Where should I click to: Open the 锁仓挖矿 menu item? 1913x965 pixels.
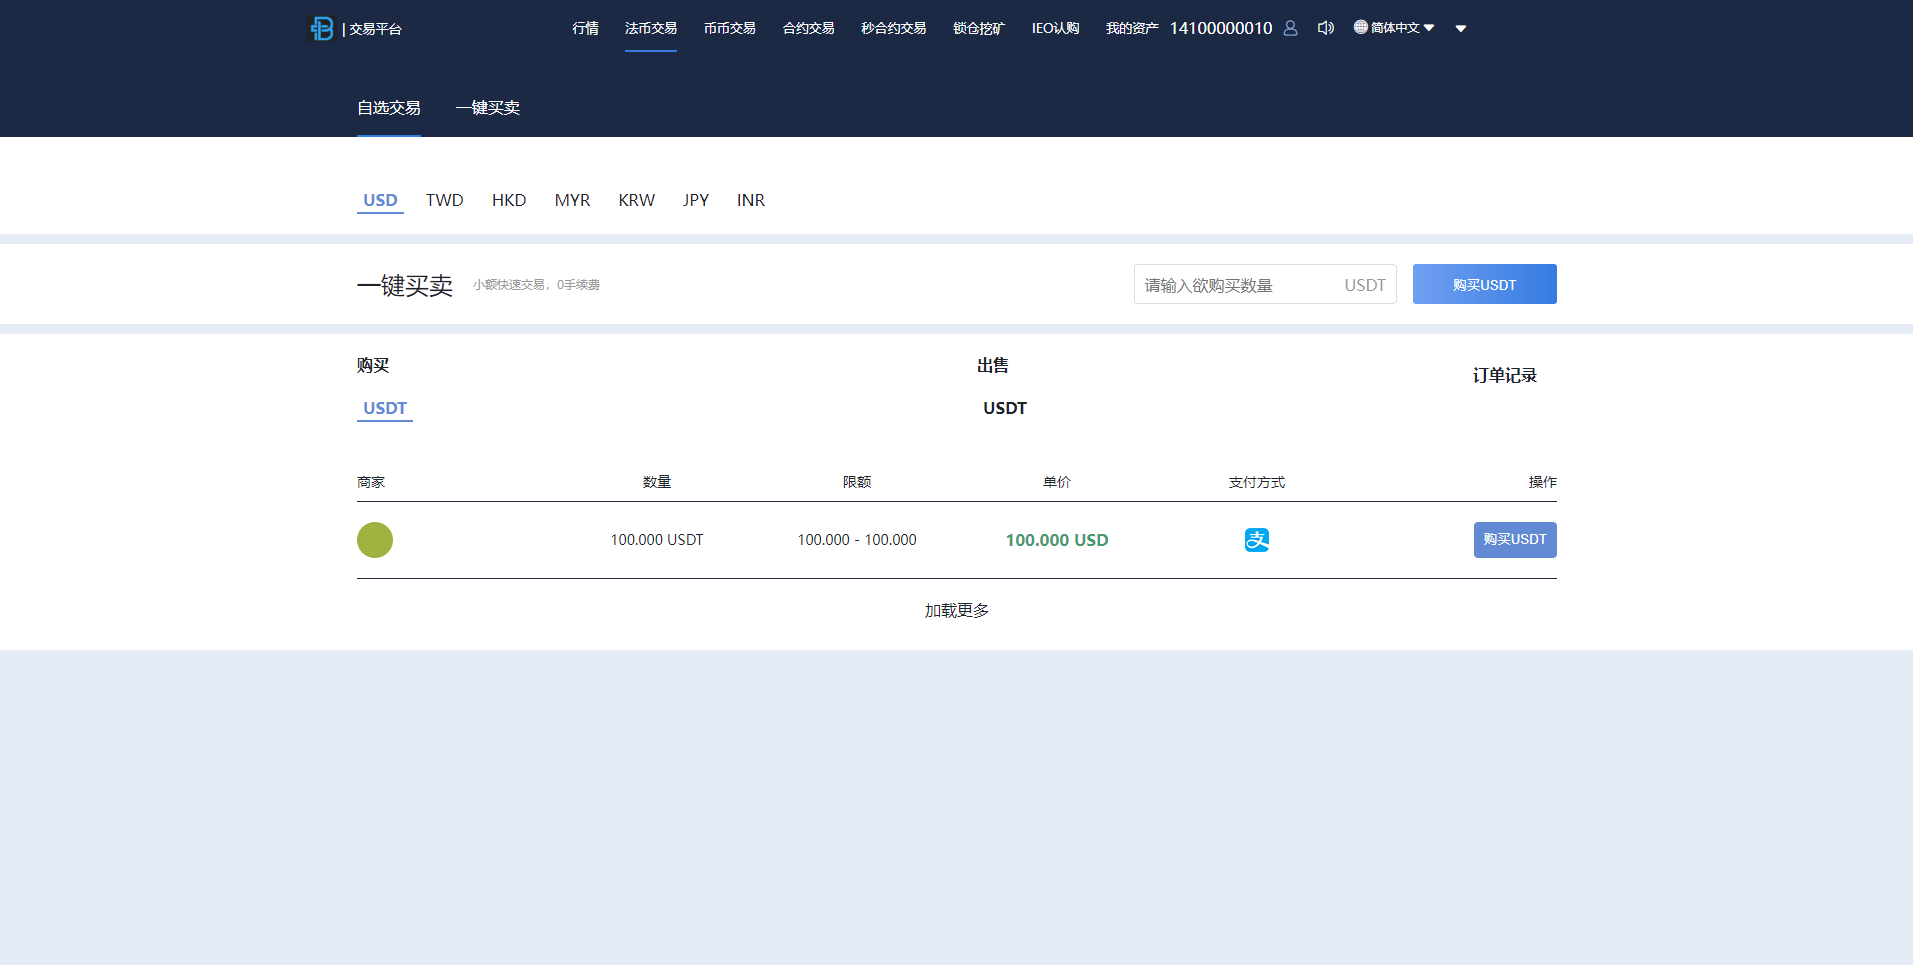978,28
